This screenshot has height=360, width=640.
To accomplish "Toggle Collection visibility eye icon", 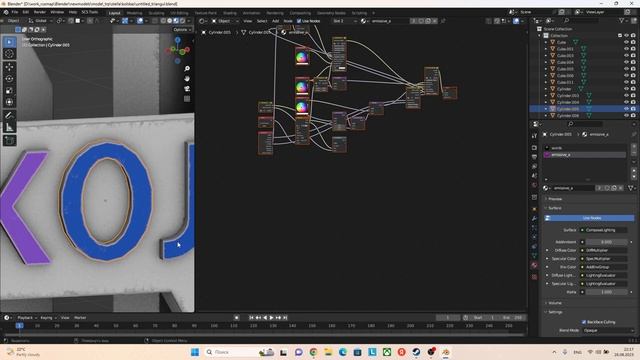I will click(626, 36).
